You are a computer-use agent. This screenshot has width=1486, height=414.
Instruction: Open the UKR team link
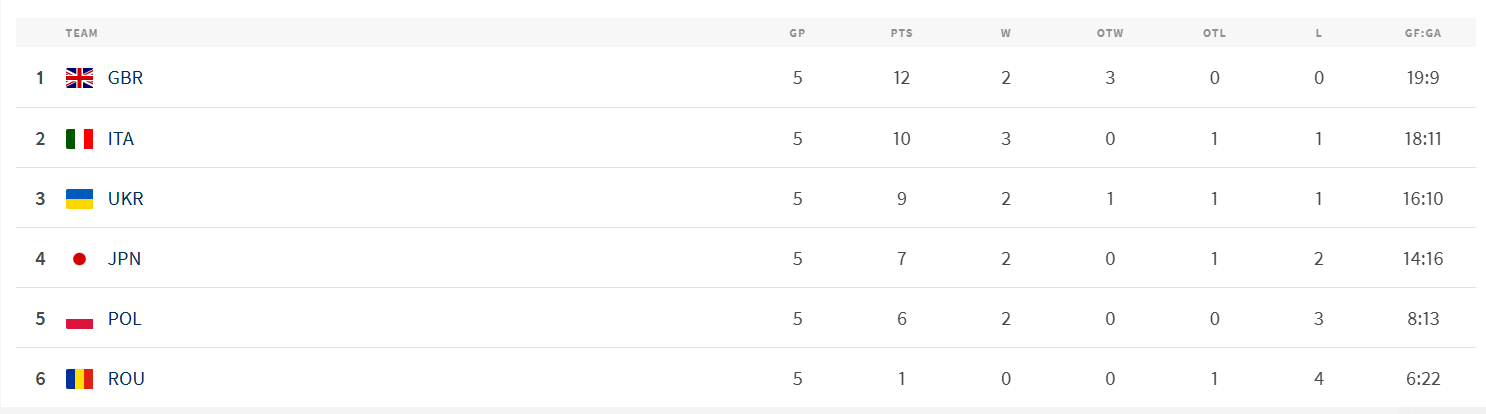(126, 199)
